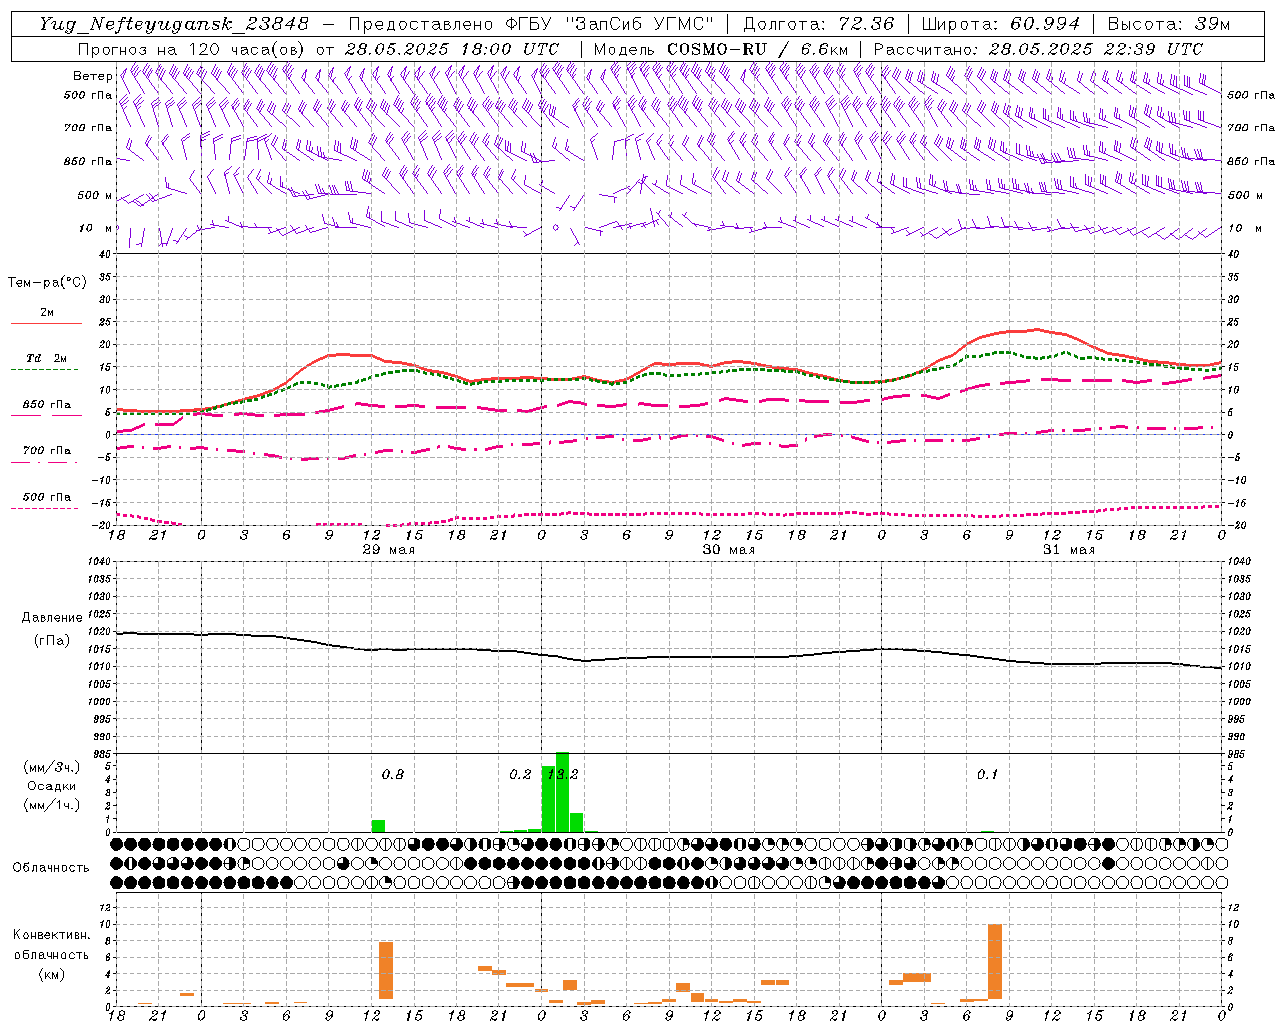Click the 30 мая date label
This screenshot has width=1280, height=1024.
tap(728, 550)
